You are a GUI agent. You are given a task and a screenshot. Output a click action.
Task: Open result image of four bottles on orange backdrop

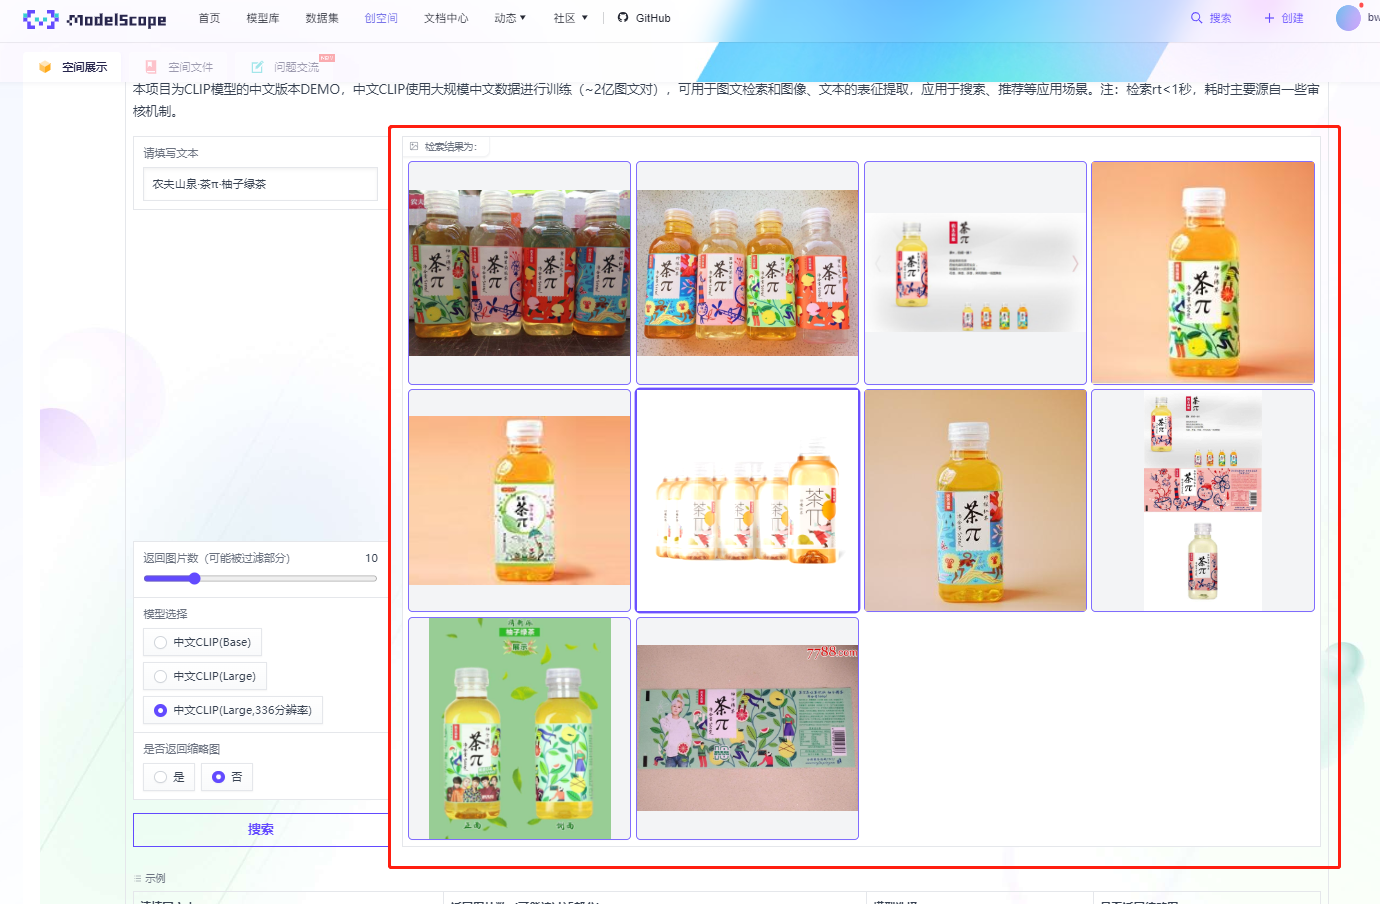point(748,273)
